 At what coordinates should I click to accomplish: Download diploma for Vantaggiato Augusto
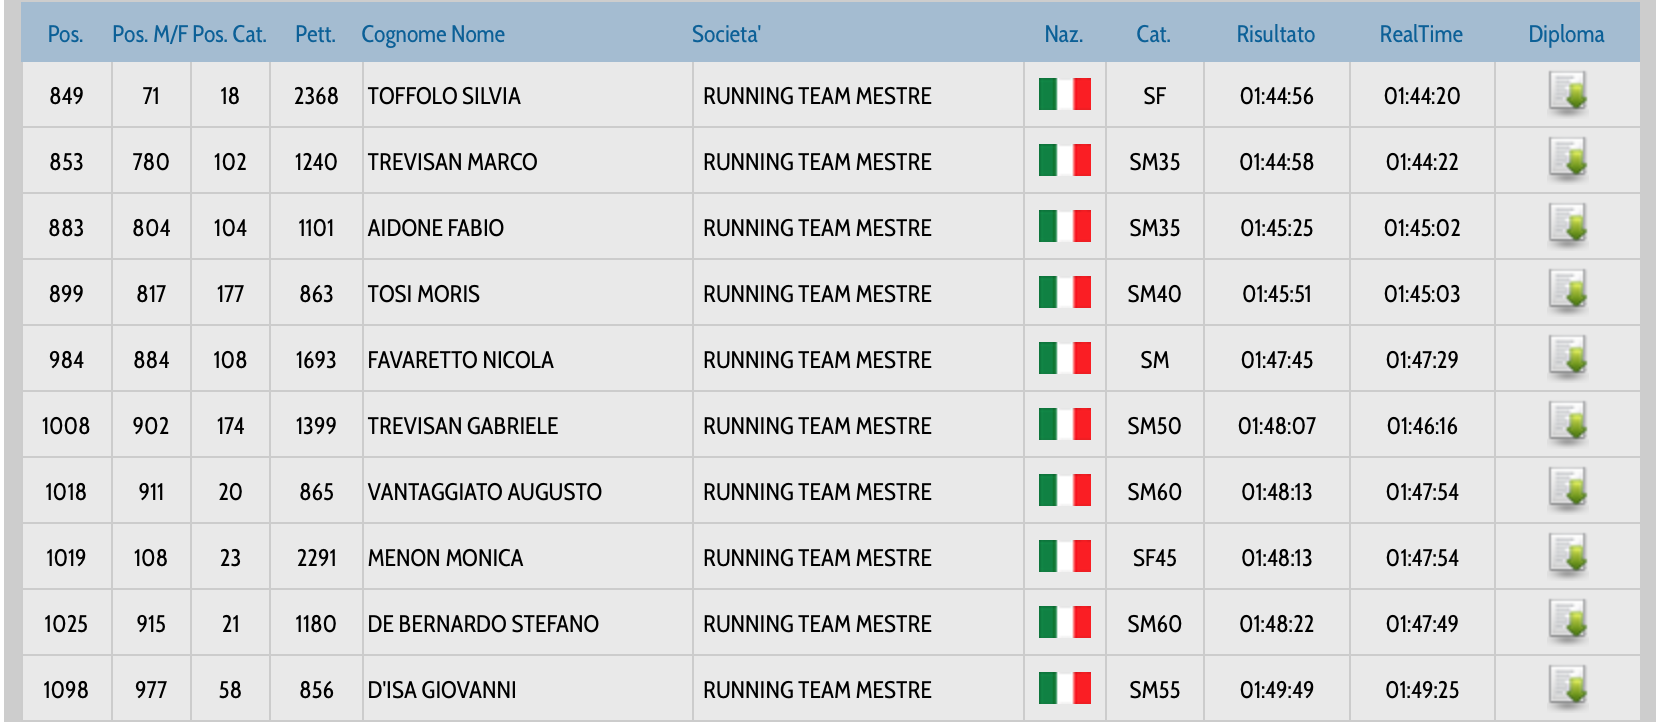pos(1567,490)
